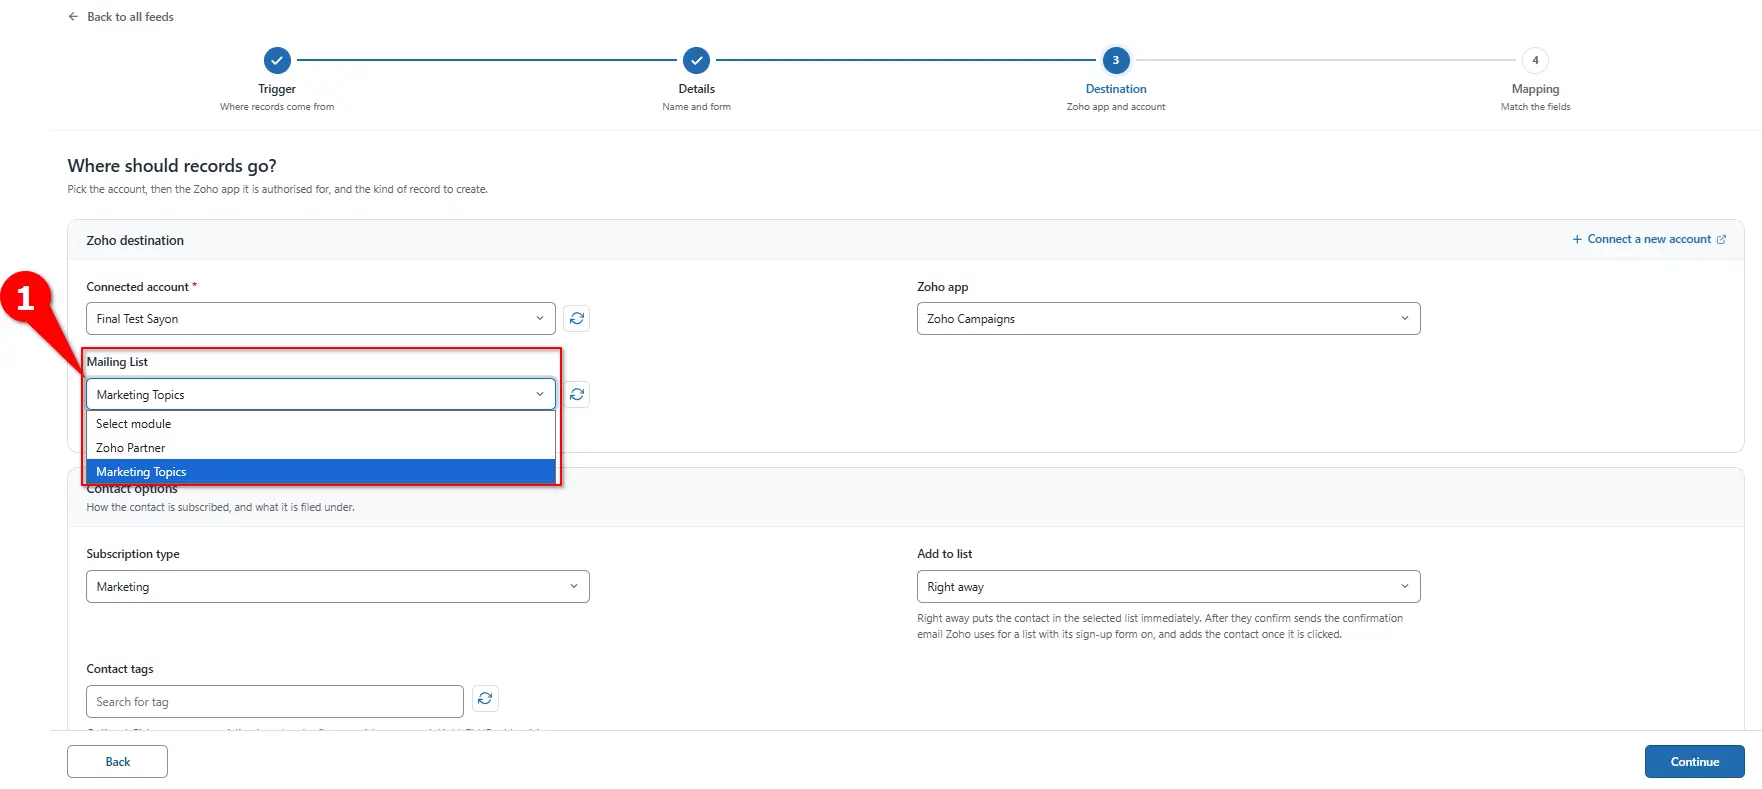Open the Connected account dropdown
Image resolution: width=1762 pixels, height=789 pixels.
[321, 319]
